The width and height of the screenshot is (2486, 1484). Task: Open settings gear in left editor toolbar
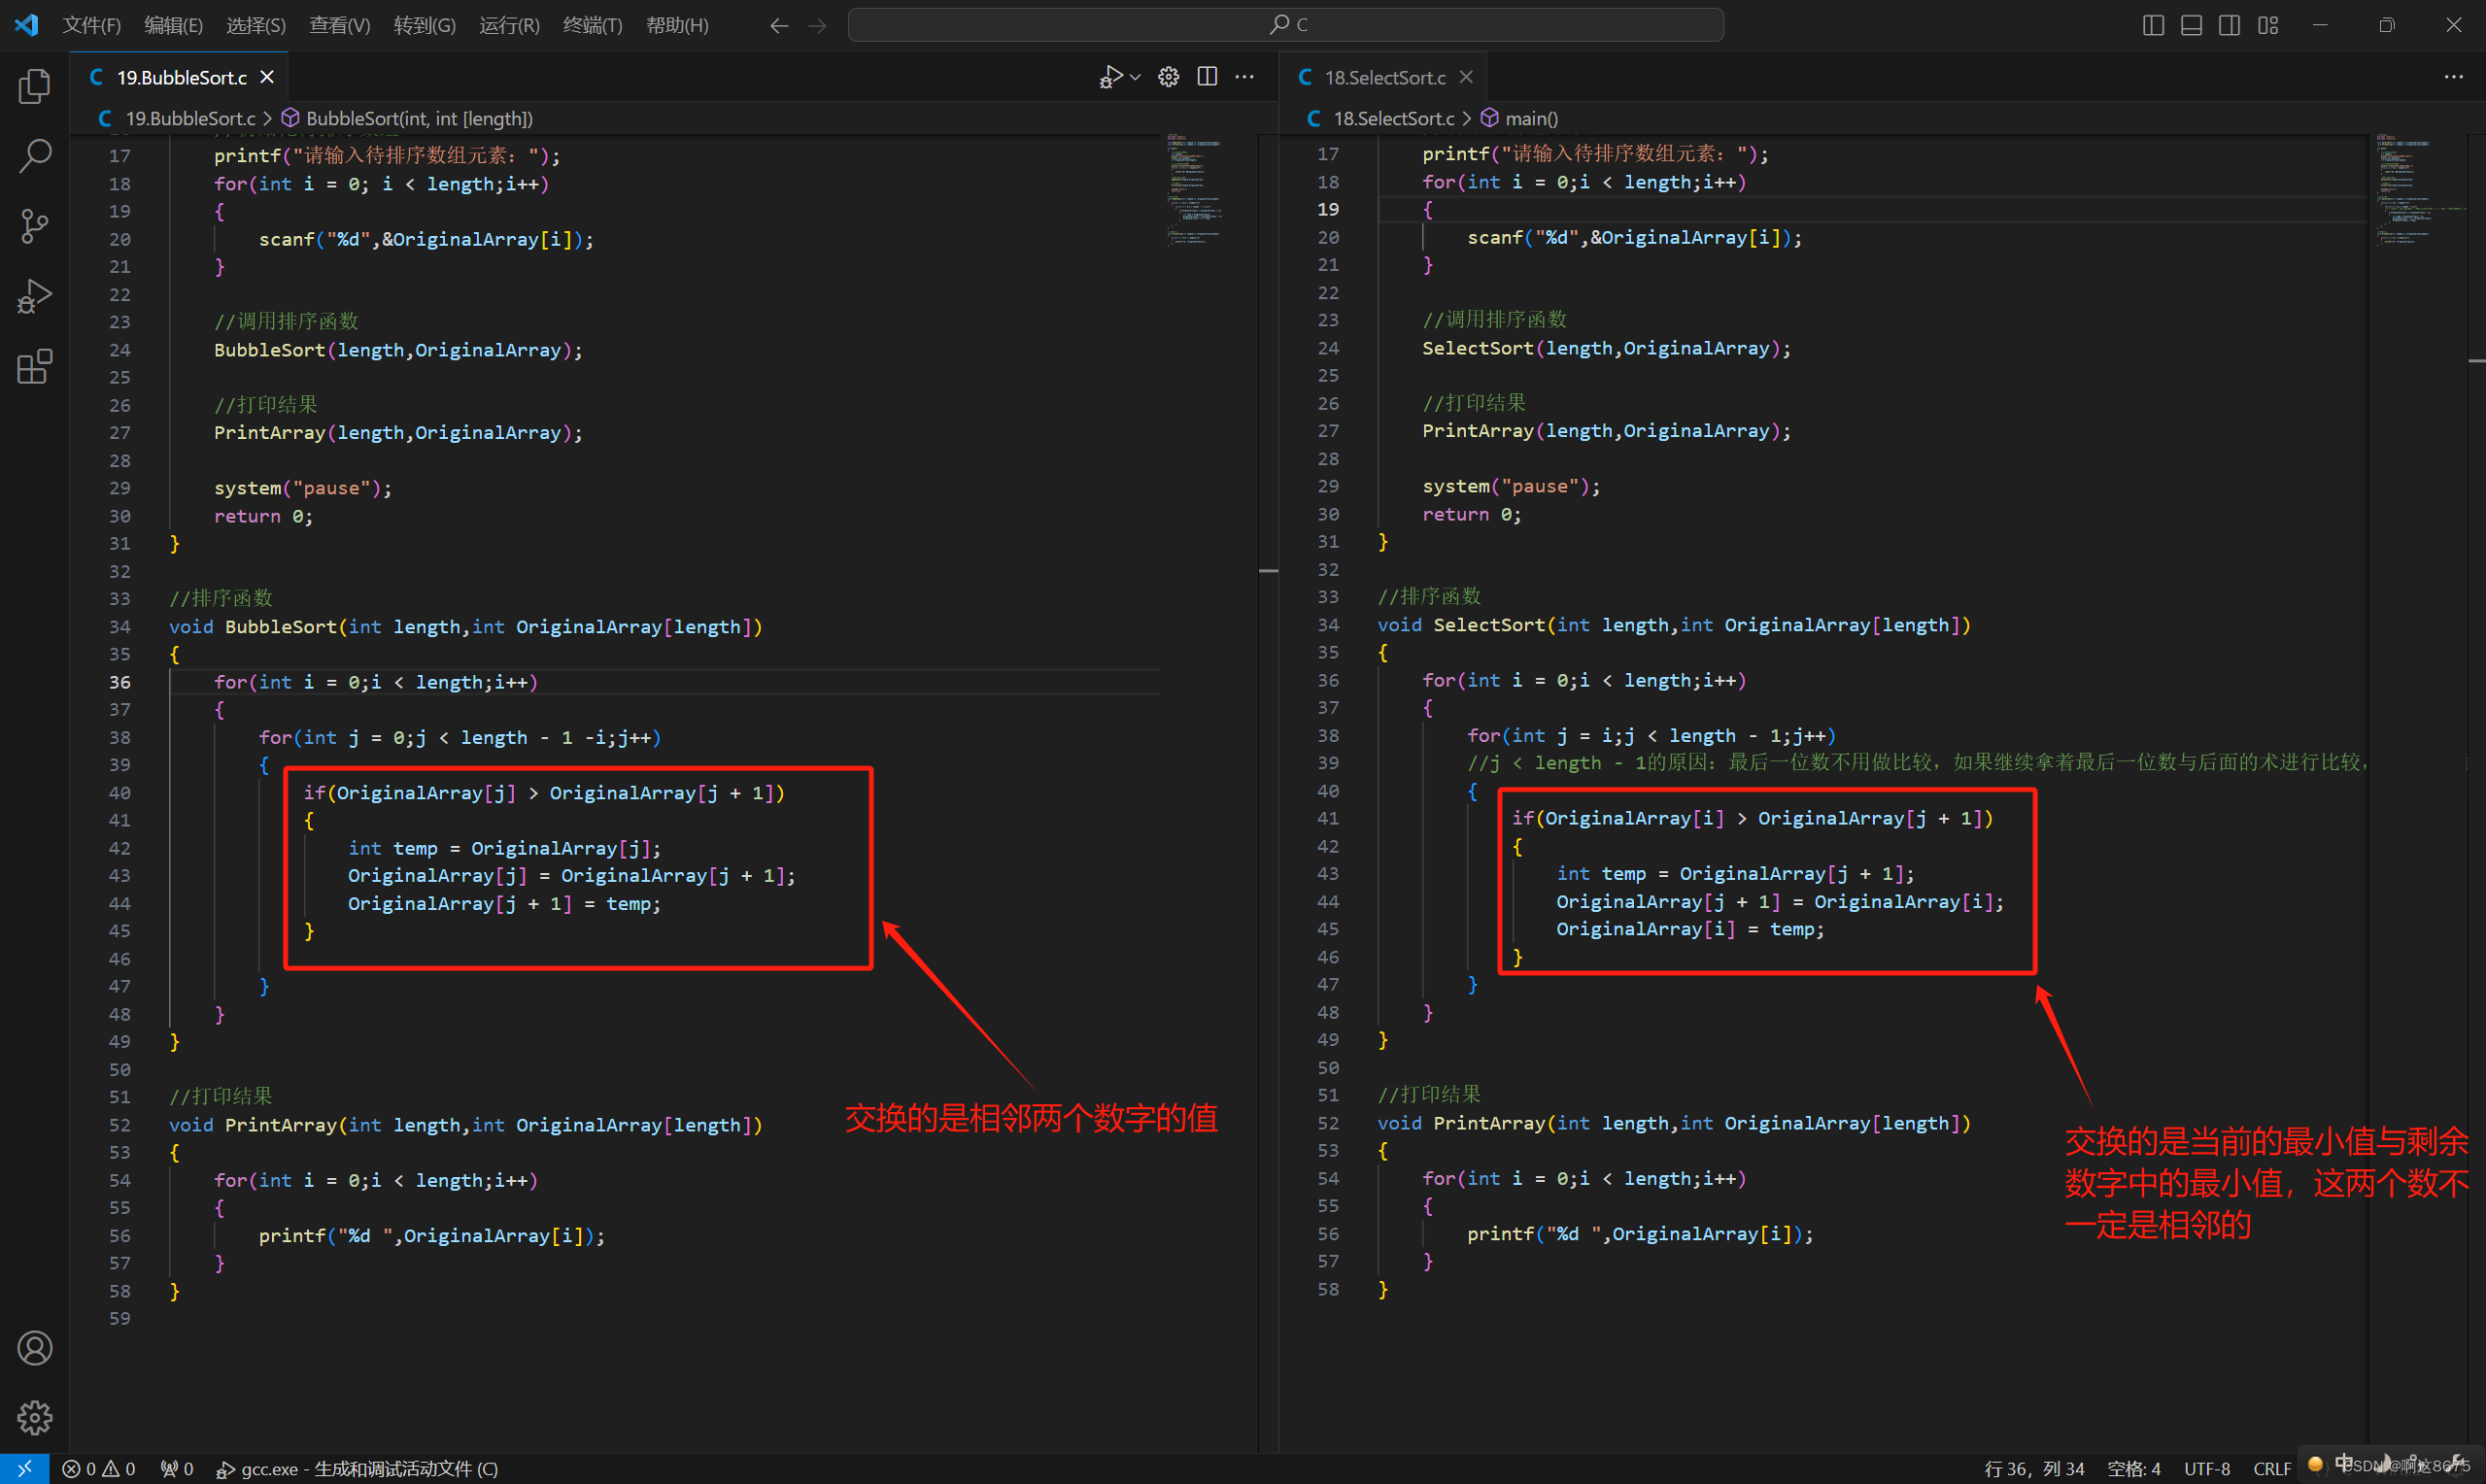[1168, 77]
